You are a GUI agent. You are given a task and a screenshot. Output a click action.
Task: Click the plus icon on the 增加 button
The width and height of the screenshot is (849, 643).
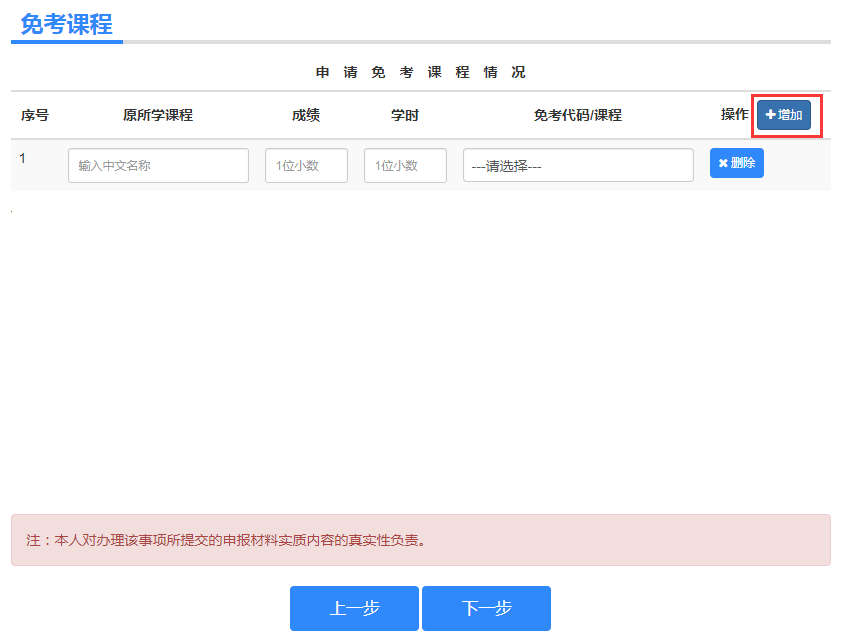point(770,115)
